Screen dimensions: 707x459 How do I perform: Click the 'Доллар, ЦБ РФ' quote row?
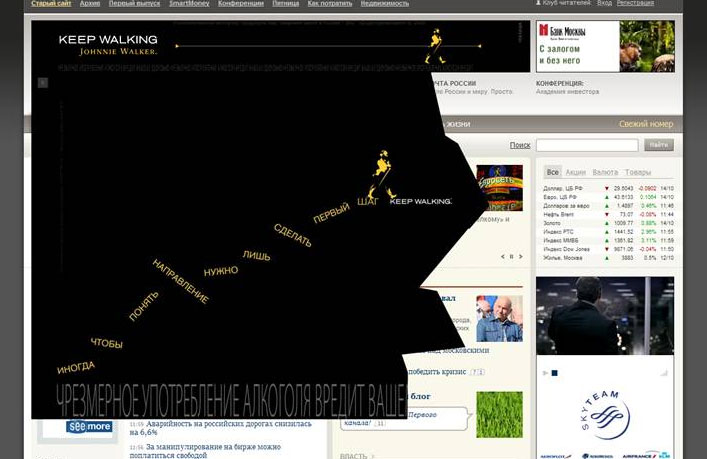[608, 188]
